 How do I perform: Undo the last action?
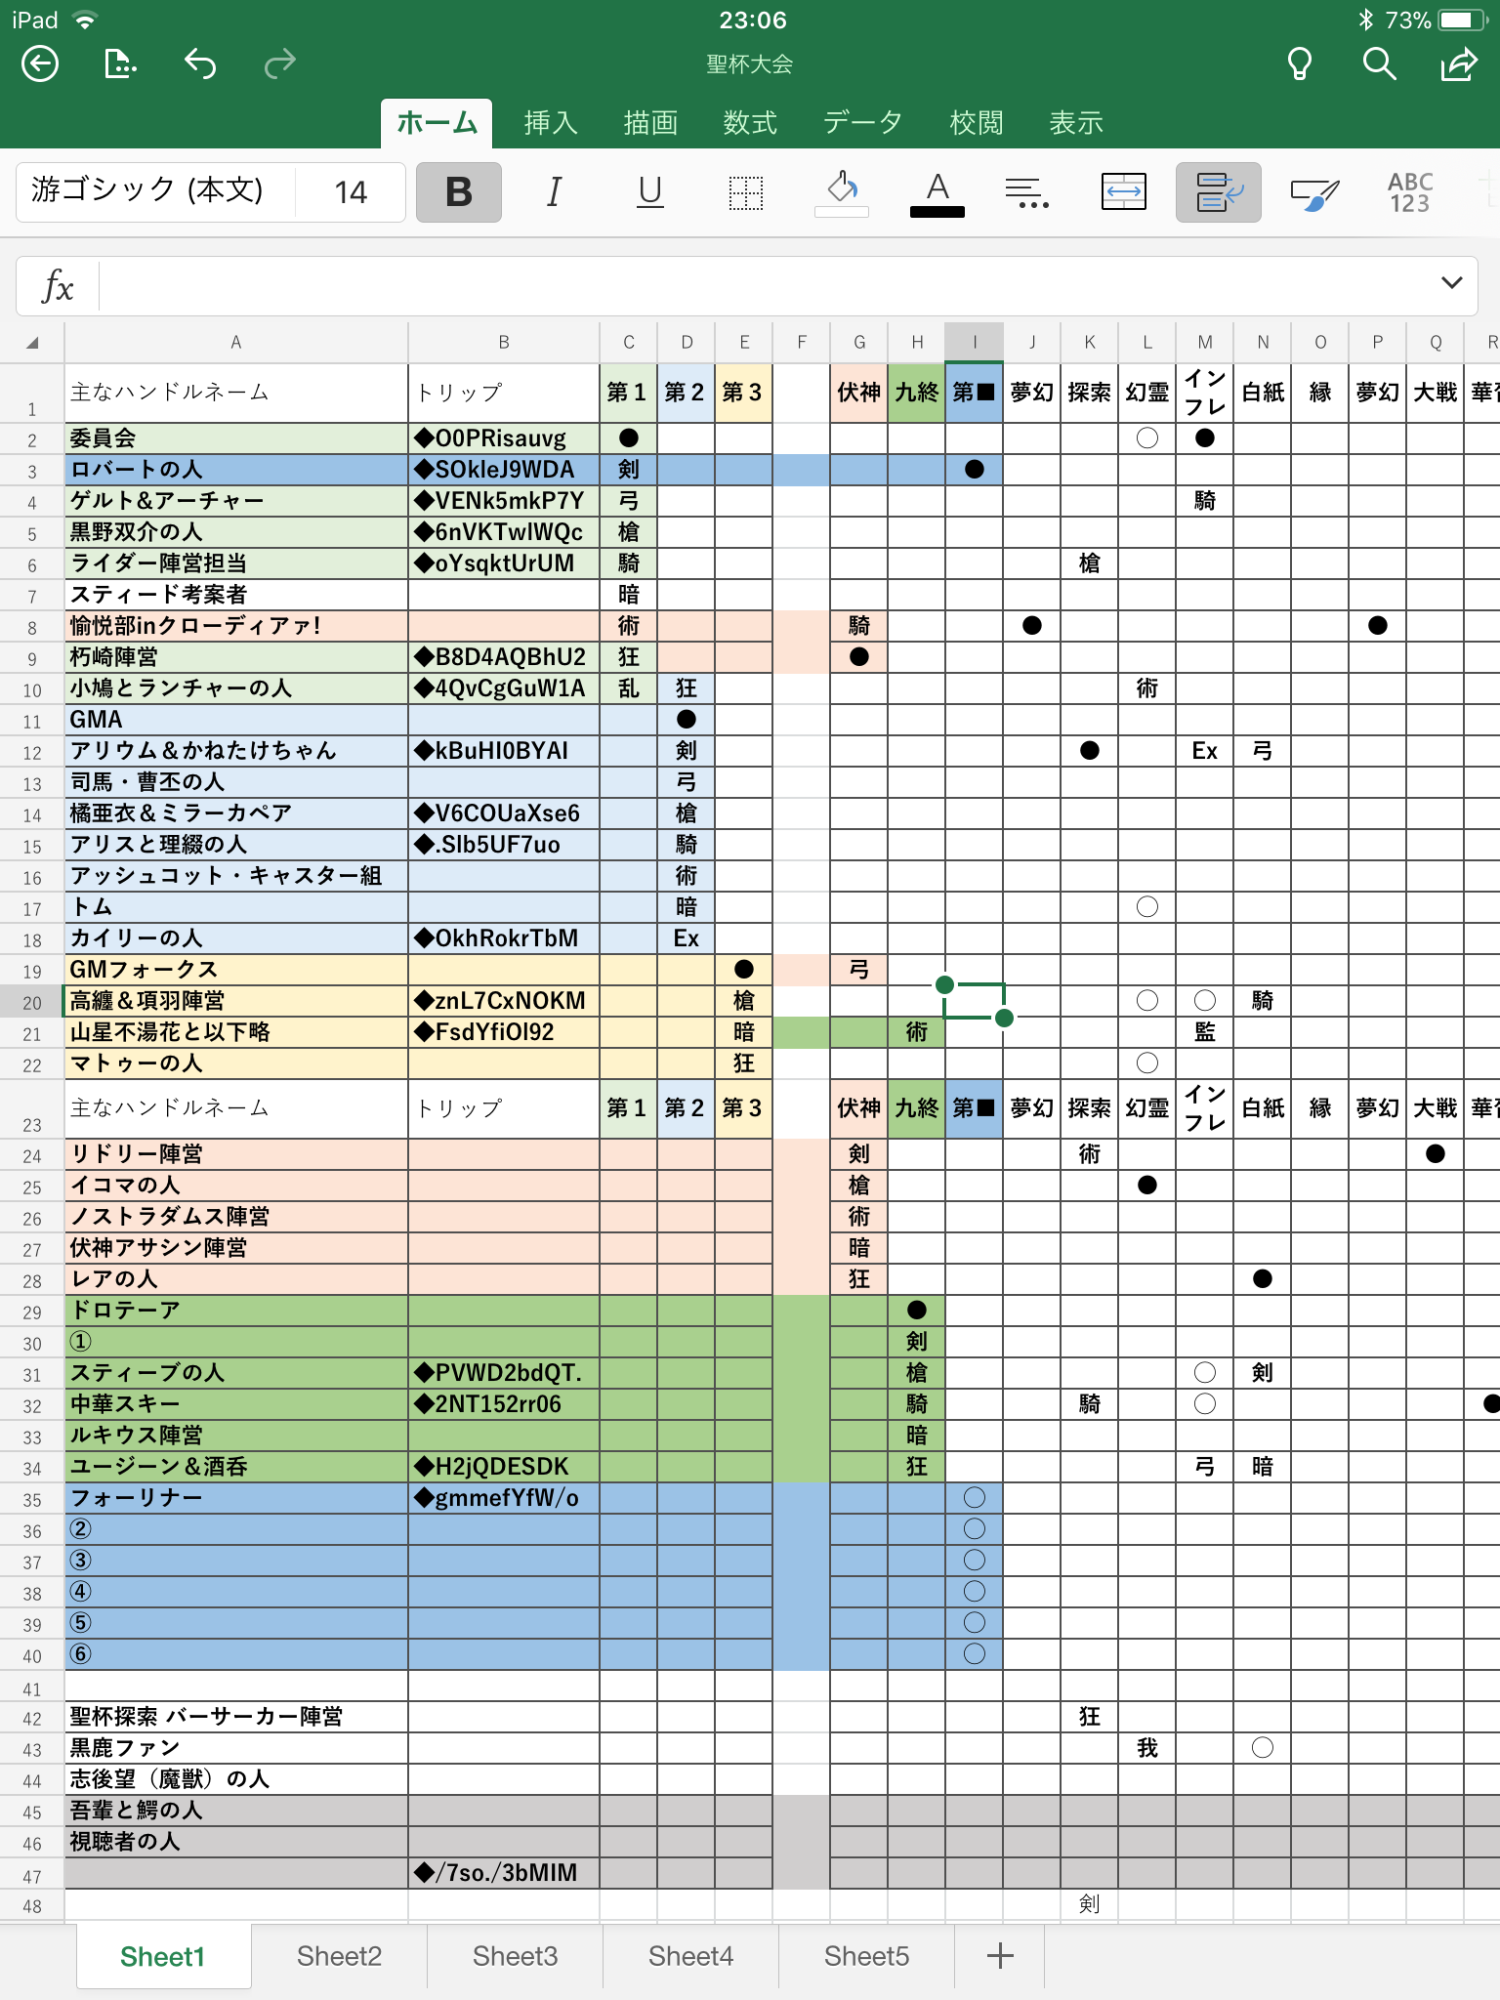(x=200, y=64)
